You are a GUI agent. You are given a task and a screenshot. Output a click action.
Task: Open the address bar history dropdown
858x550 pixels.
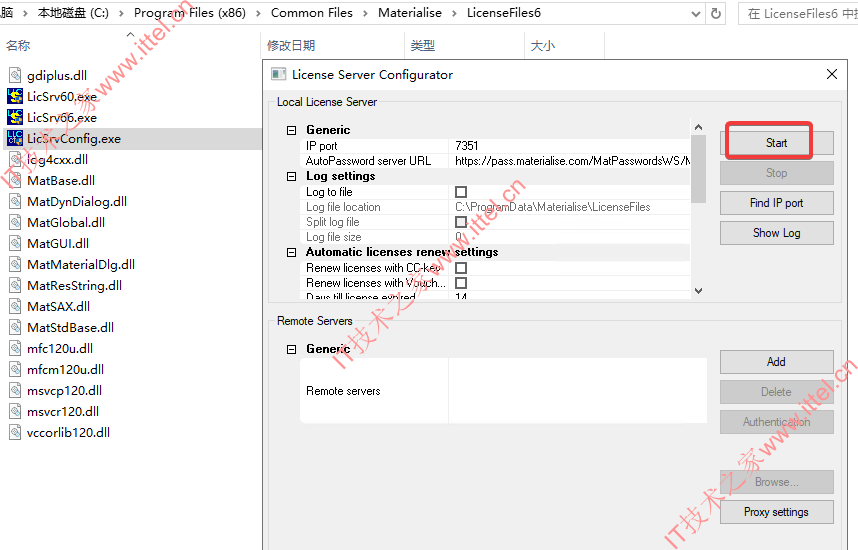[x=695, y=14]
